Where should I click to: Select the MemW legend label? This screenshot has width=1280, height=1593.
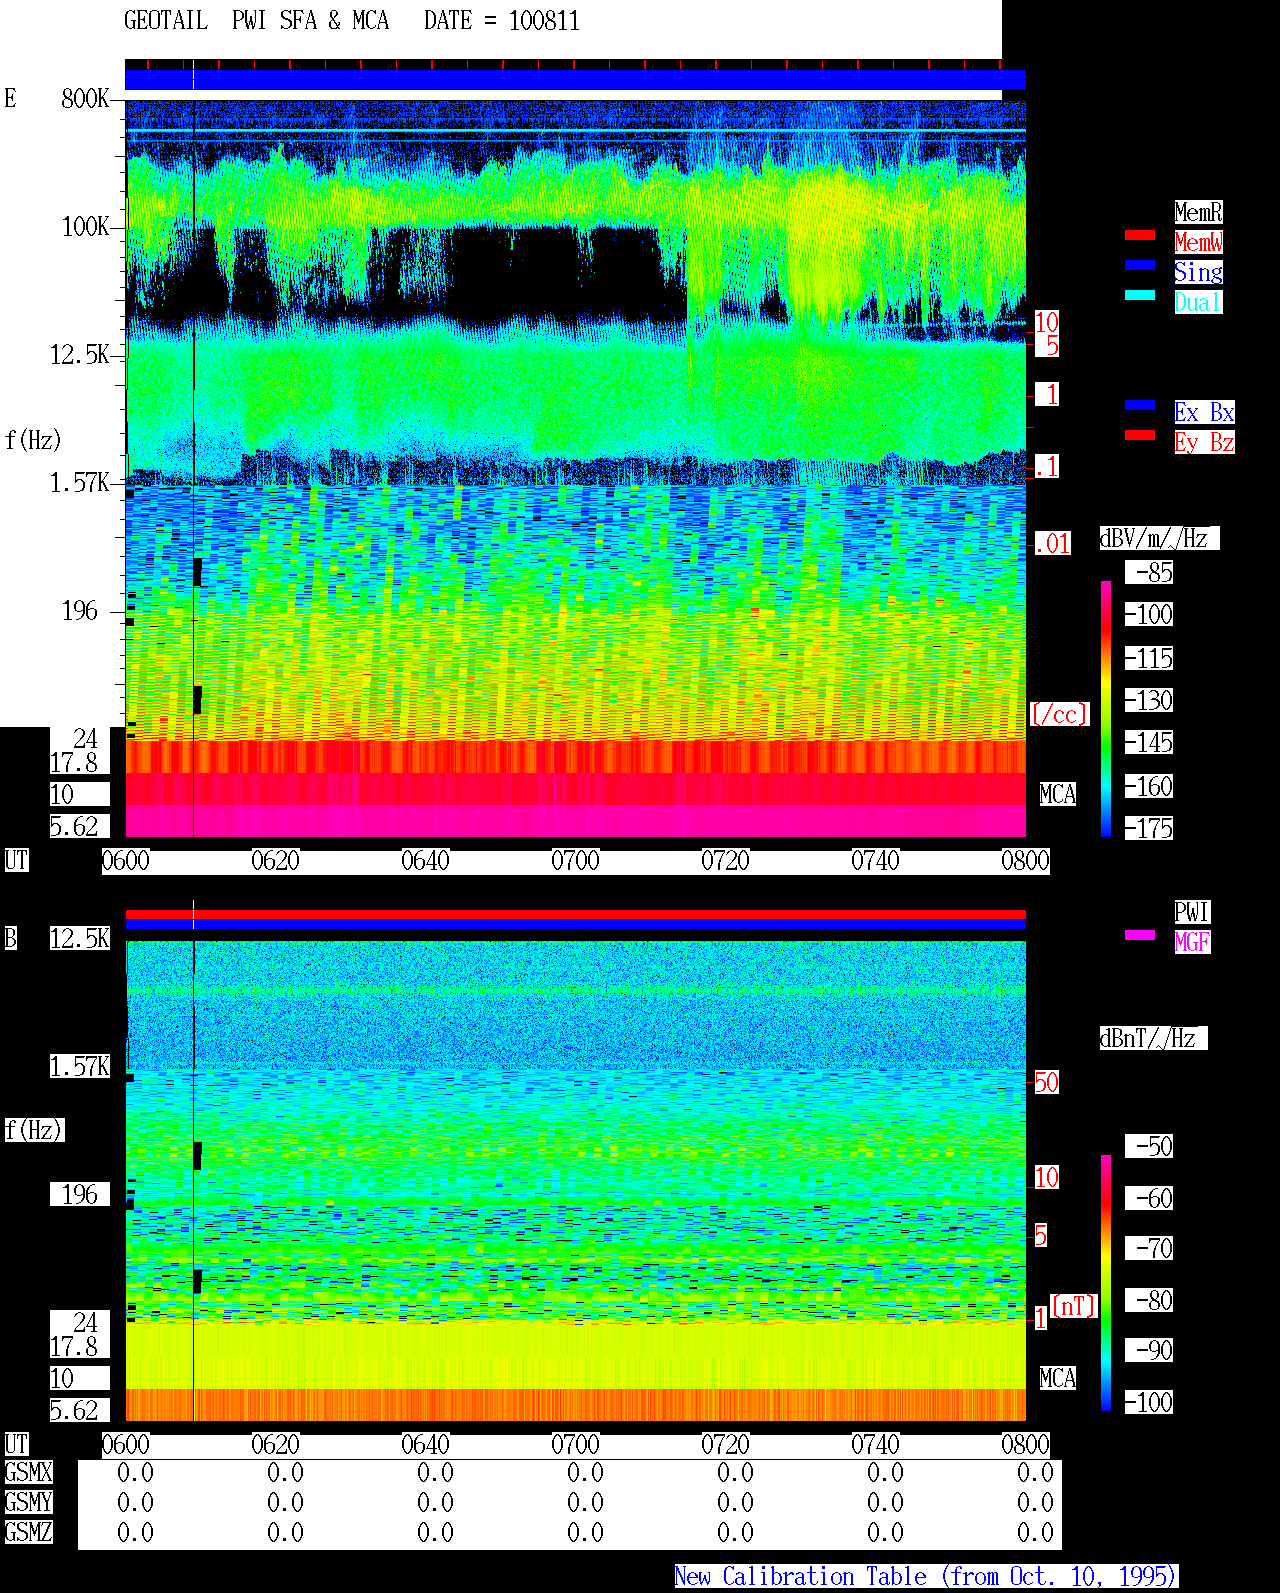(1198, 242)
